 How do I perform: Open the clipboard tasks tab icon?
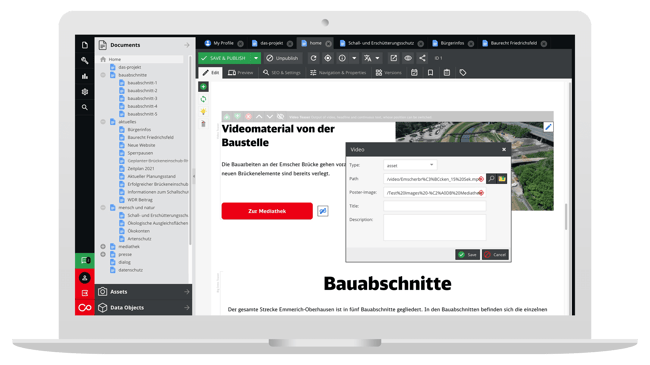(x=446, y=73)
